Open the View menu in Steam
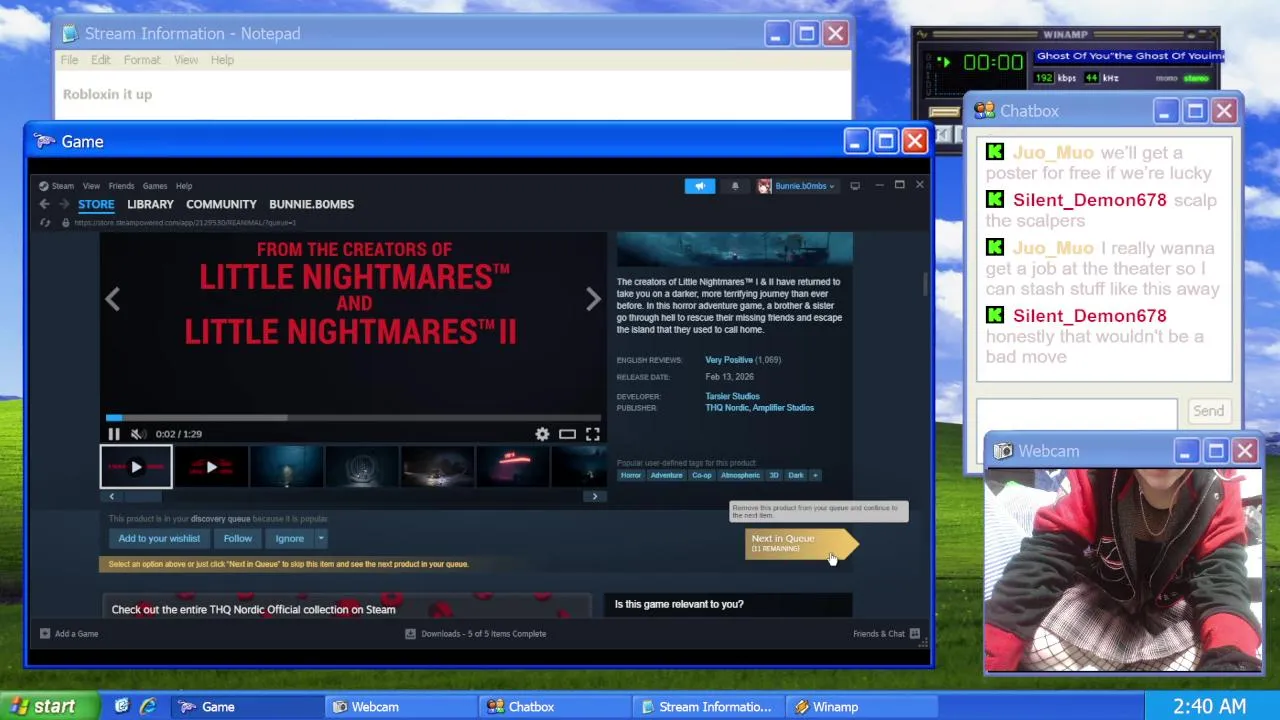This screenshot has width=1280, height=720. click(x=91, y=186)
